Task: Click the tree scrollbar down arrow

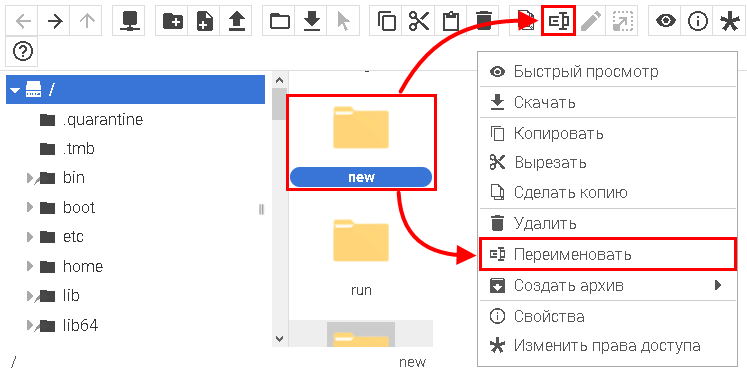Action: [x=279, y=339]
